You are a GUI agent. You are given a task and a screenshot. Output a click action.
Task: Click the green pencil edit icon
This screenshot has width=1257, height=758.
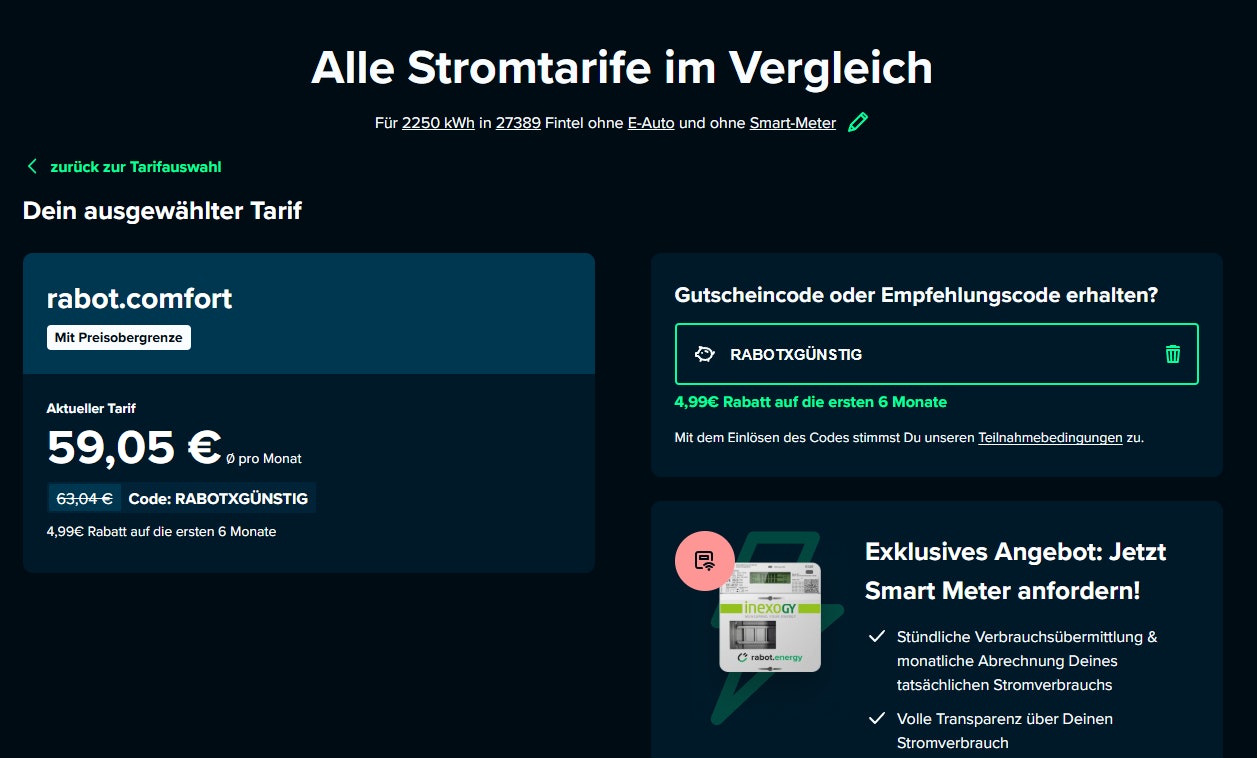click(857, 123)
